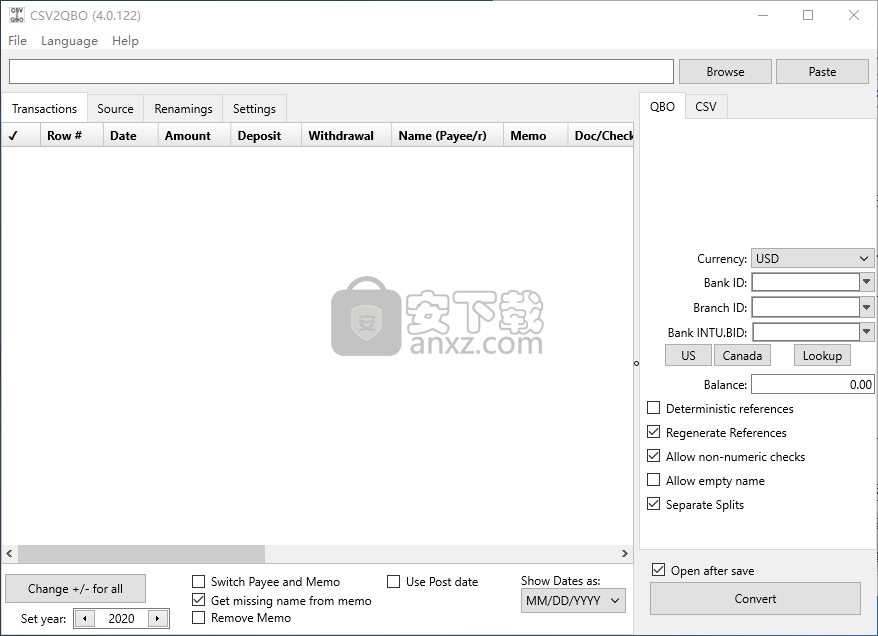
Task: Enable Allow empty name checkbox
Action: [x=653, y=480]
